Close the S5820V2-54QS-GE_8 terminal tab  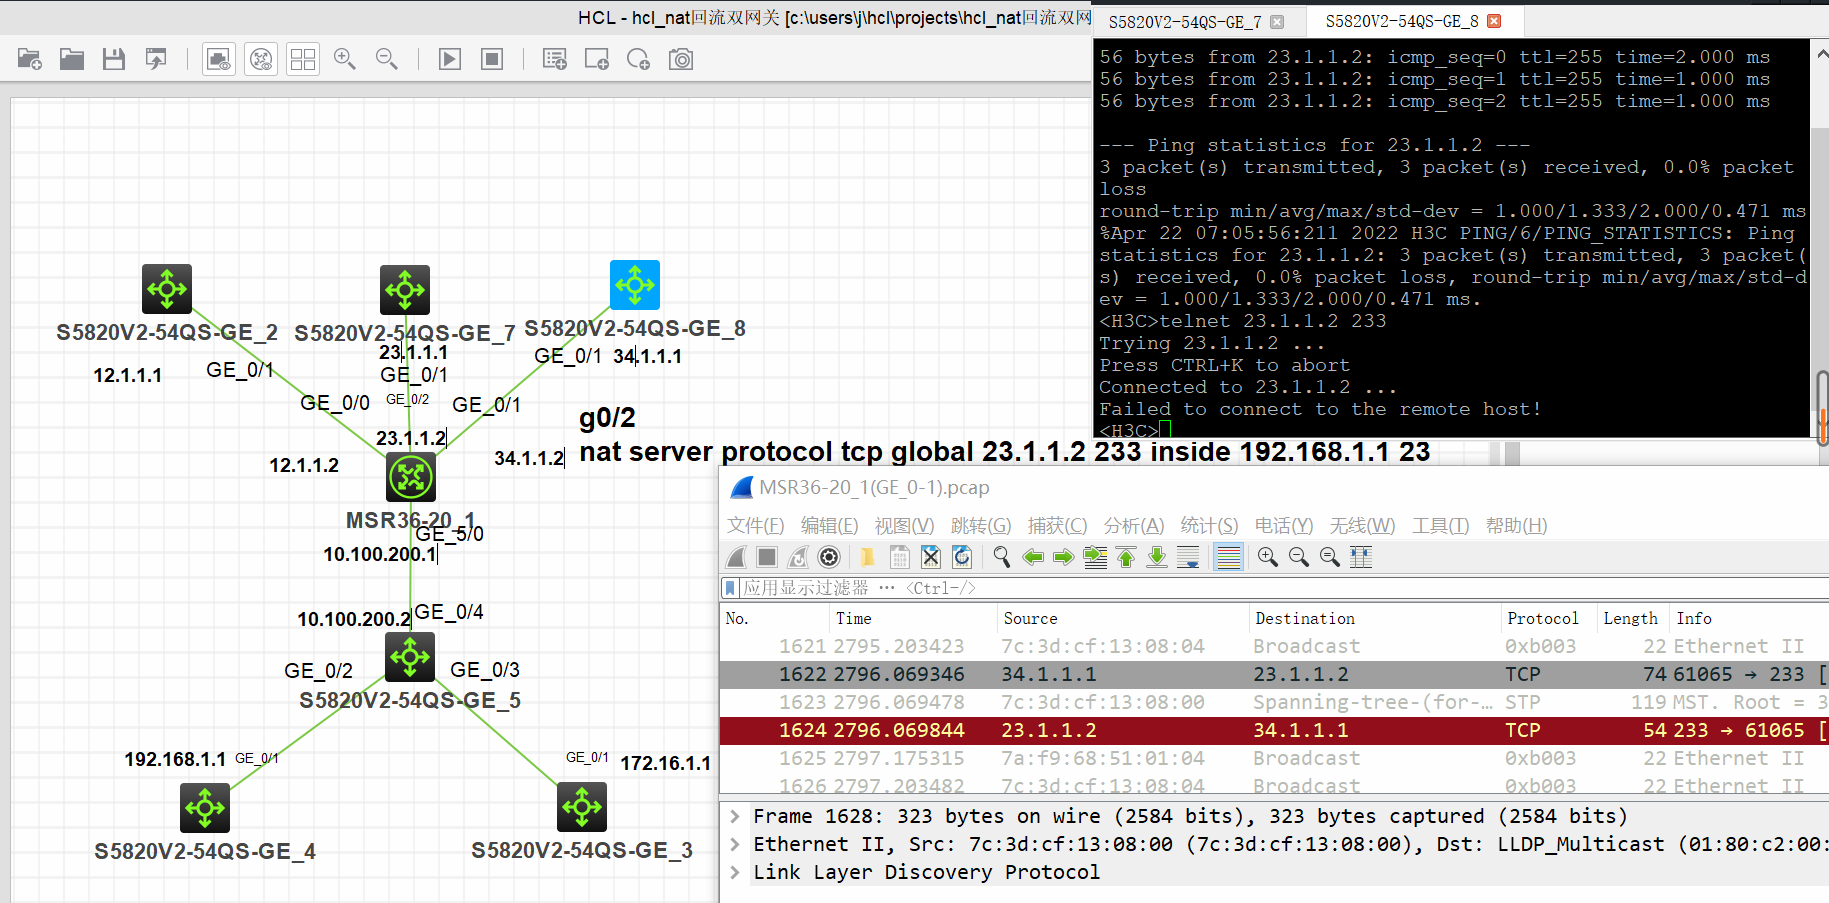pyautogui.click(x=1494, y=21)
